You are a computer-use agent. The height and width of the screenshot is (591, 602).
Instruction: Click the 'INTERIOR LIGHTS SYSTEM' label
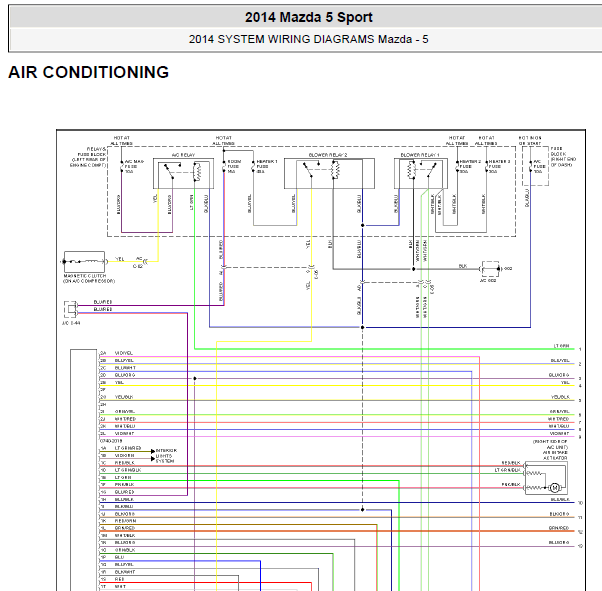[166, 456]
